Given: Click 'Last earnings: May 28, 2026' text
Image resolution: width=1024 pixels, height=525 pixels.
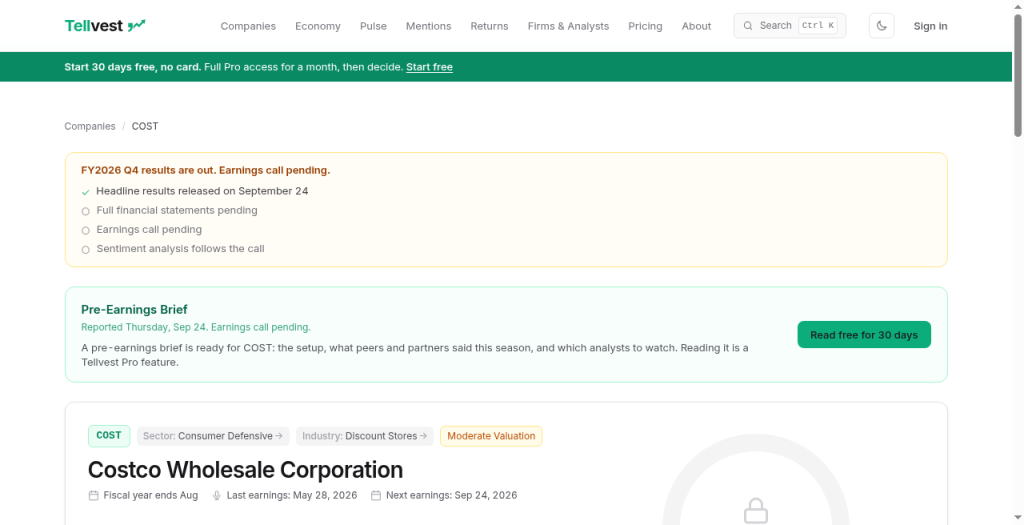Looking at the screenshot, I should click(x=292, y=496).
